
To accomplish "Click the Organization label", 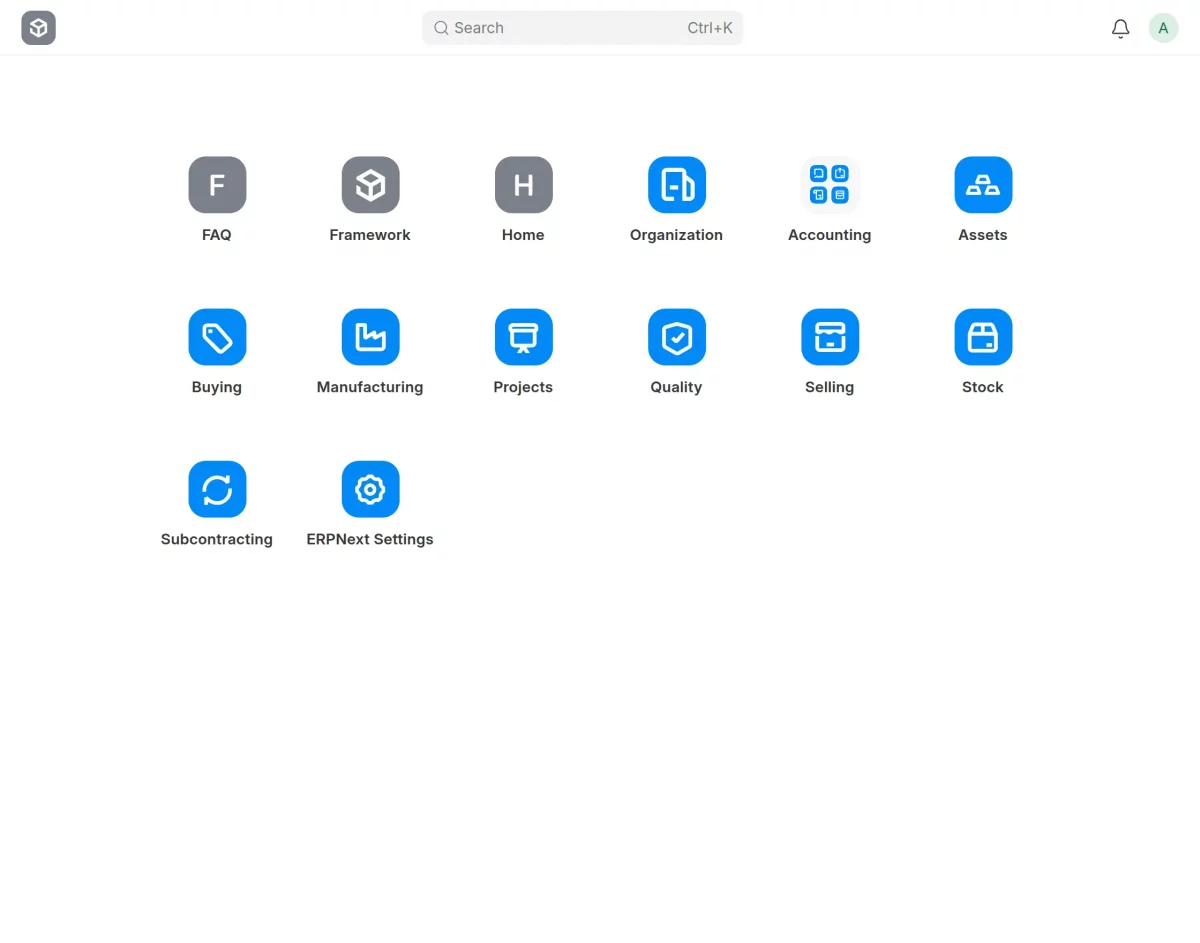I will tap(676, 235).
